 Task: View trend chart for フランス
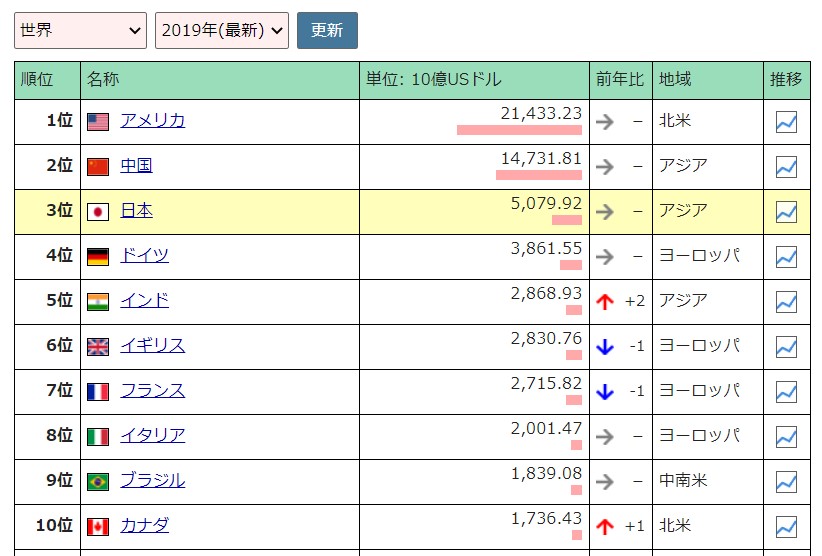point(786,392)
